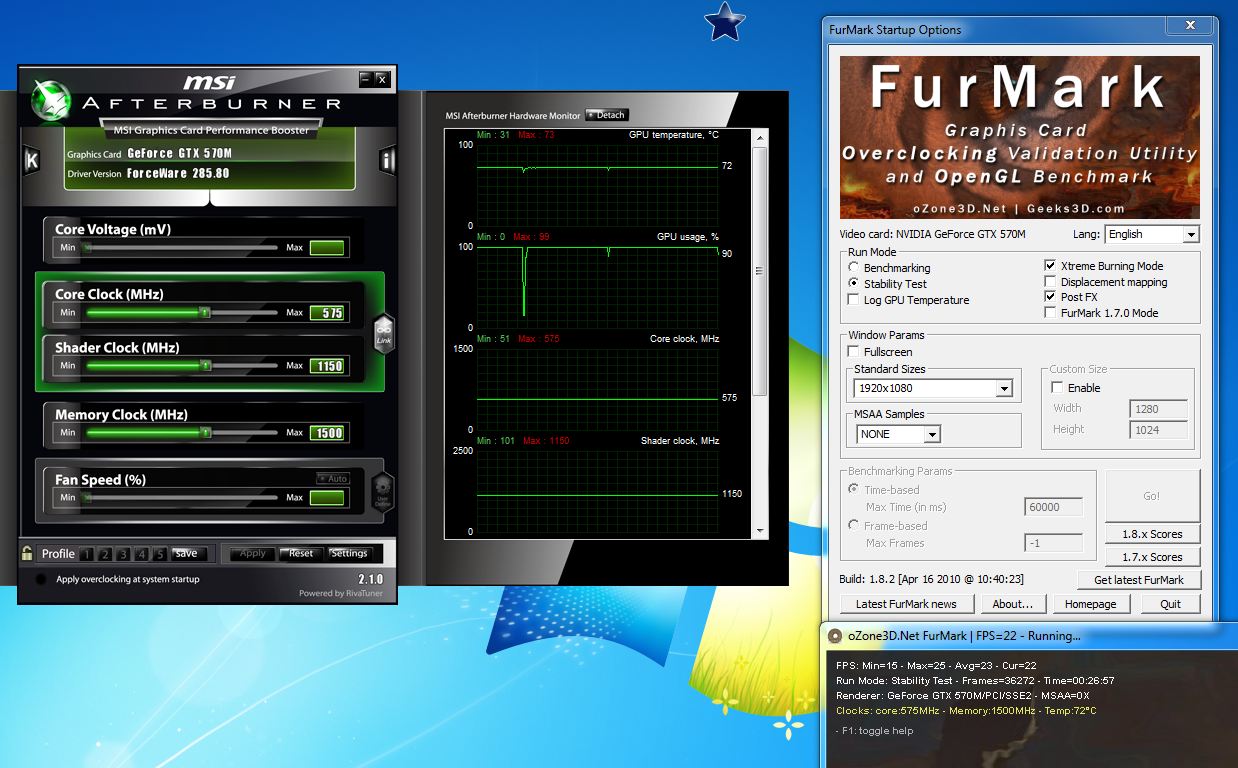Select profile slot 2 in Afterburner
The width and height of the screenshot is (1238, 768).
coord(106,554)
